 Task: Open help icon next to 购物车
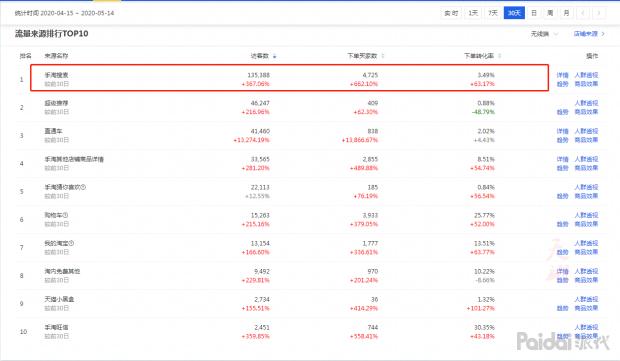pyautogui.click(x=65, y=215)
